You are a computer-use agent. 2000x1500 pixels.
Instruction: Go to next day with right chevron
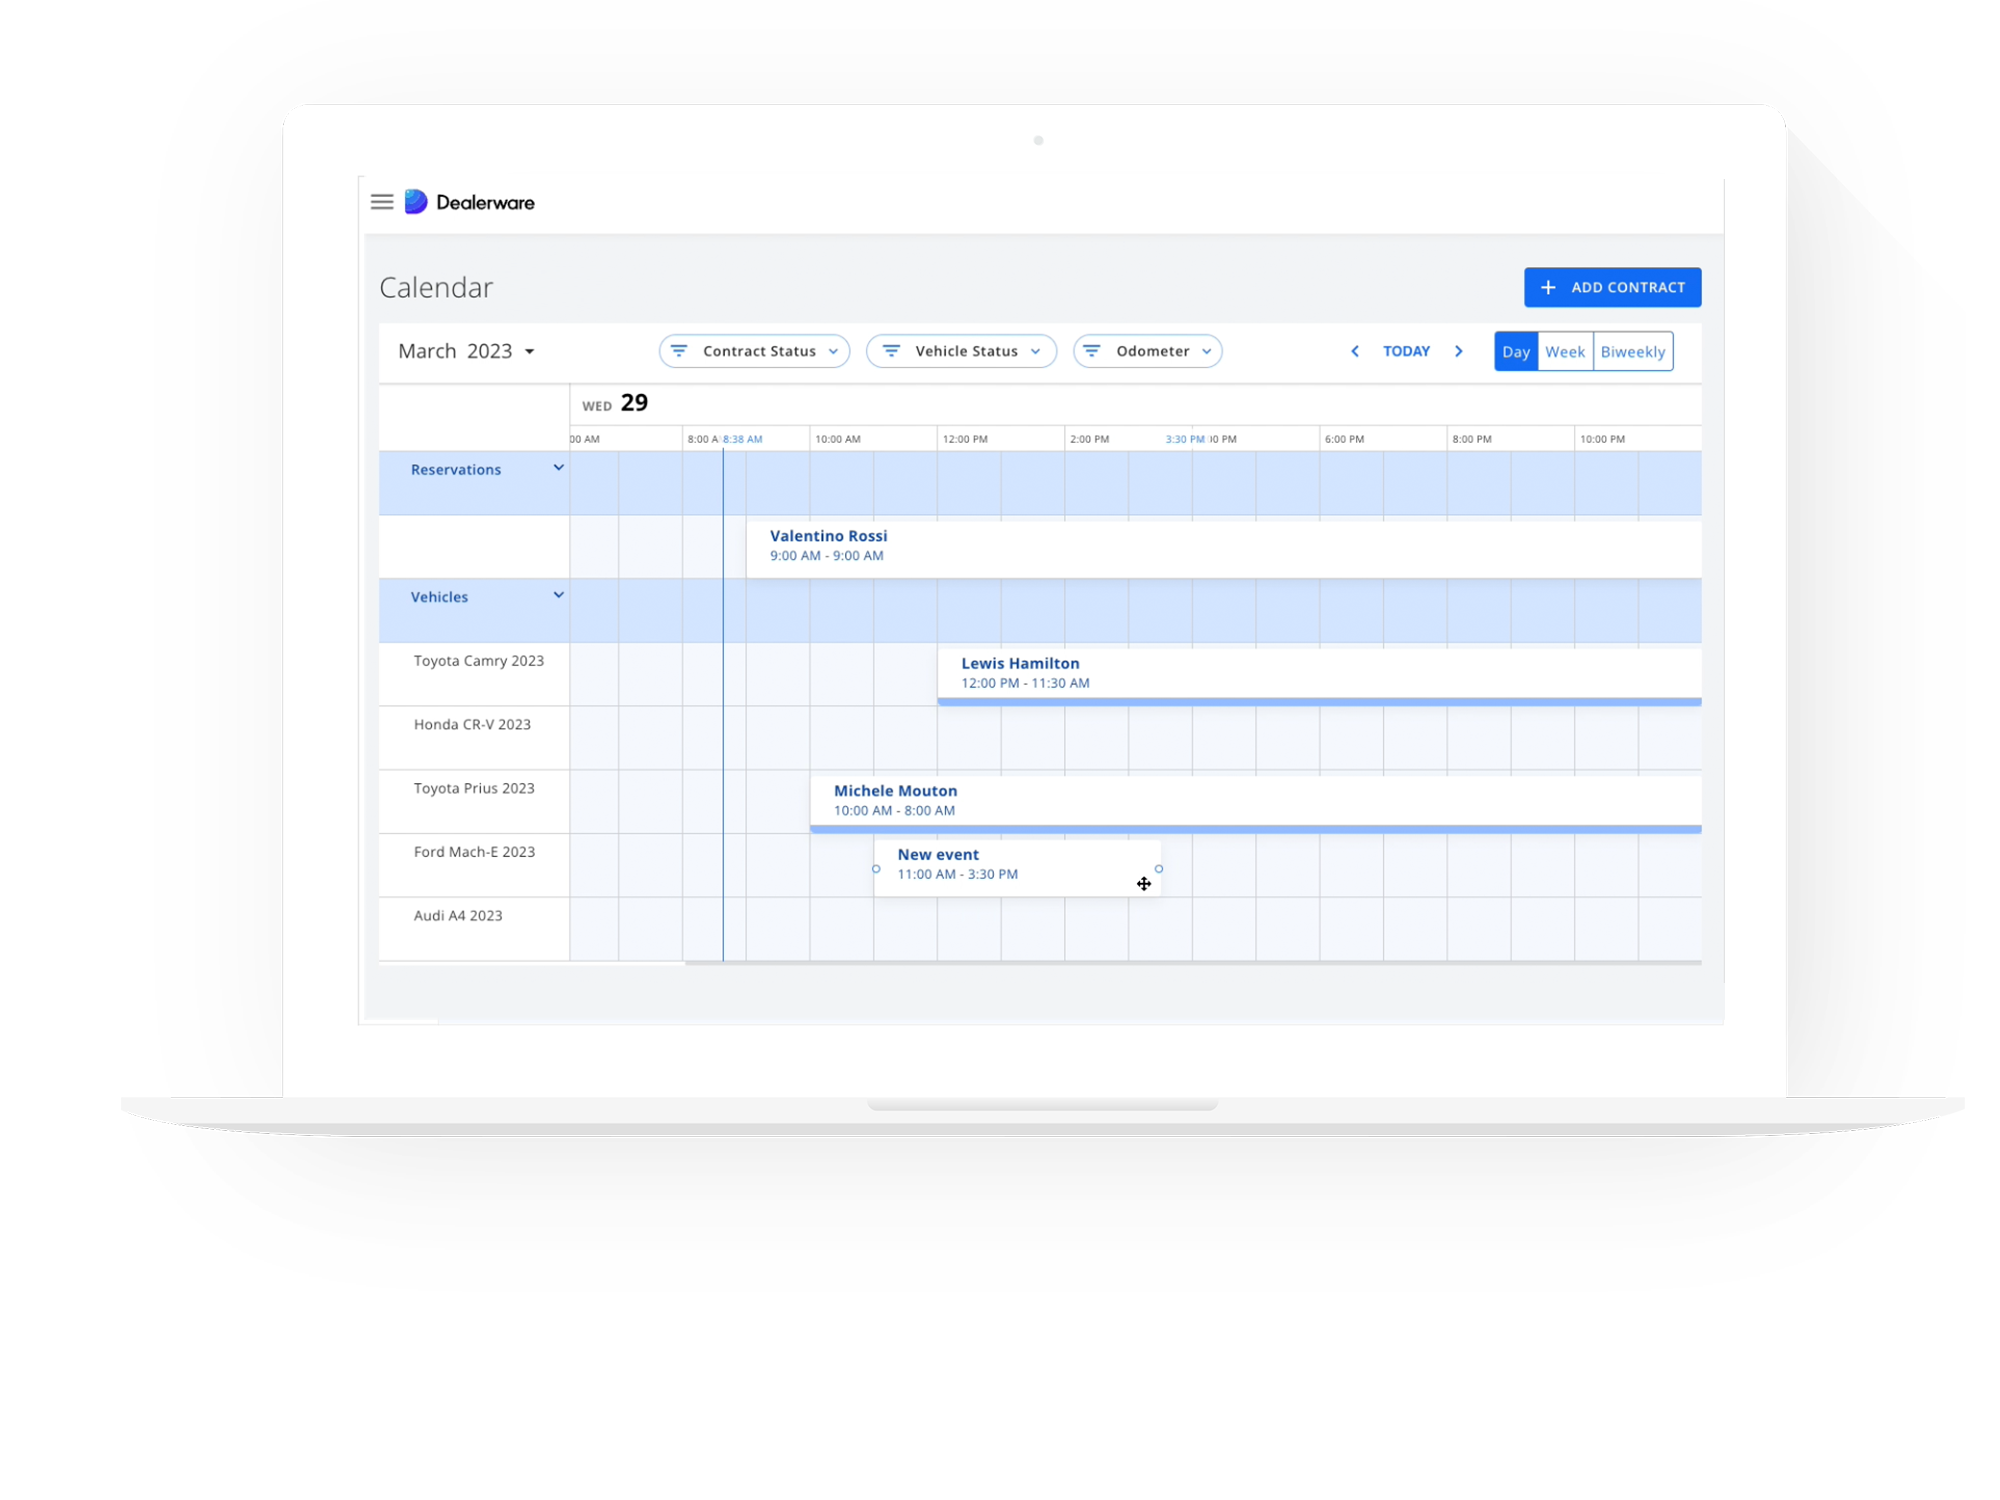point(1459,351)
